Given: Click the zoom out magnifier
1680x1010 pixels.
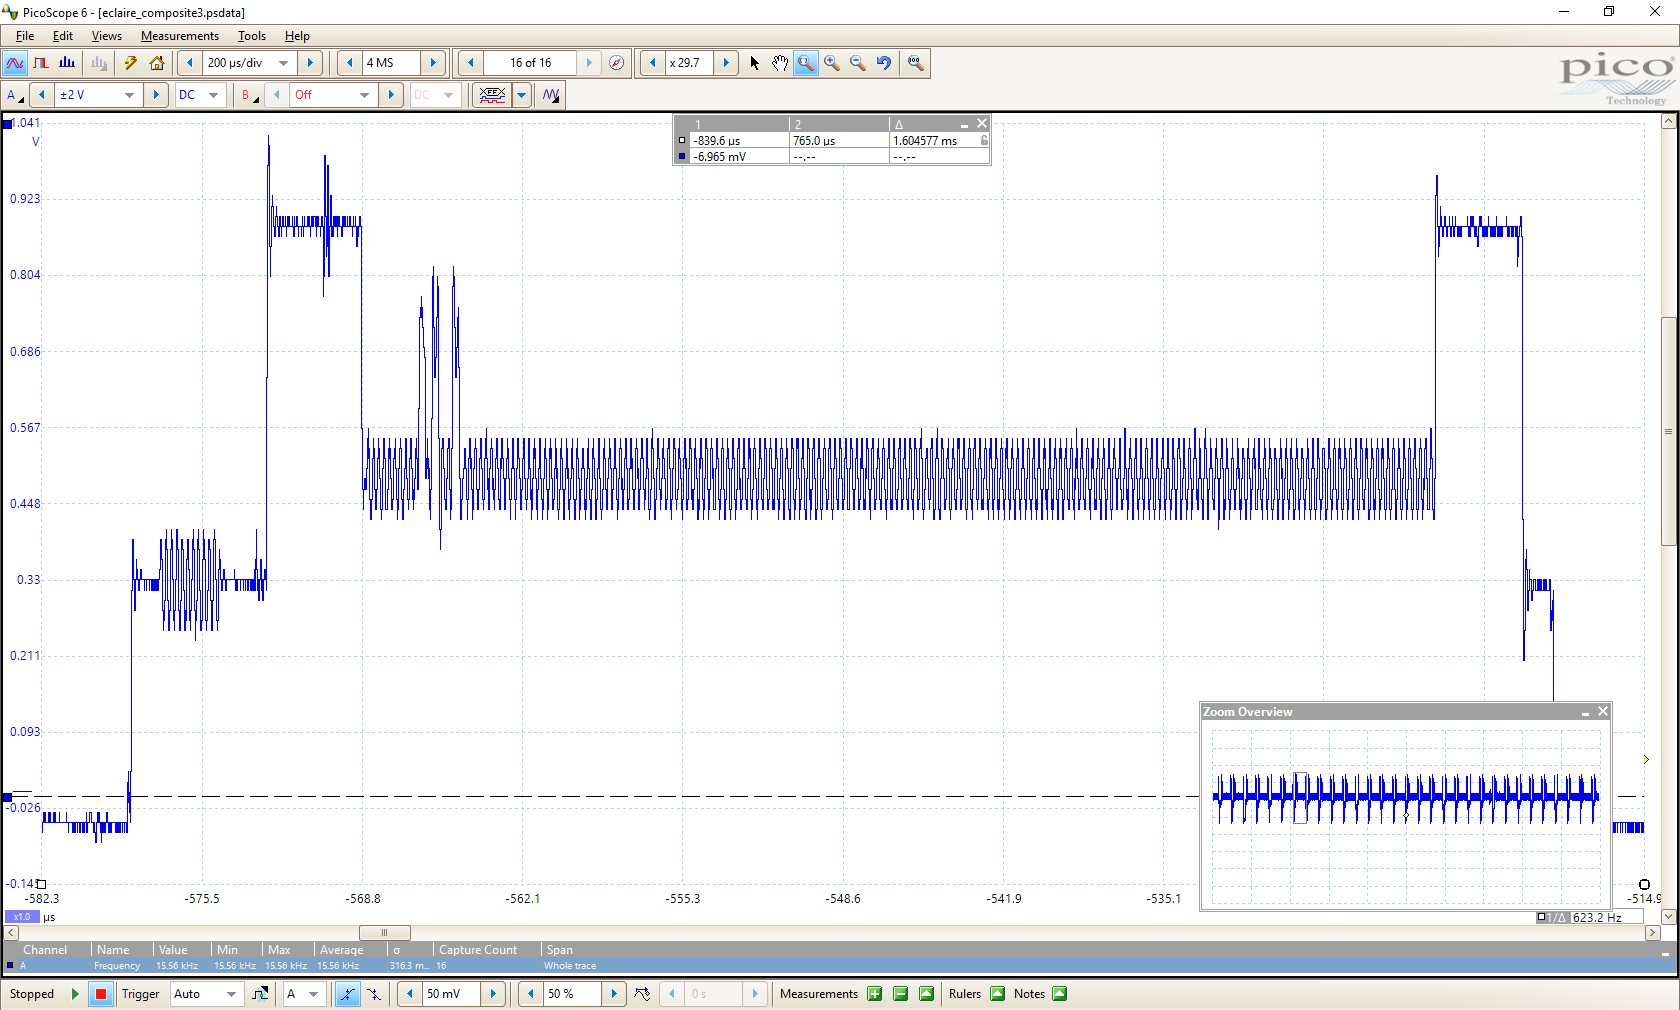Looking at the screenshot, I should pos(858,63).
